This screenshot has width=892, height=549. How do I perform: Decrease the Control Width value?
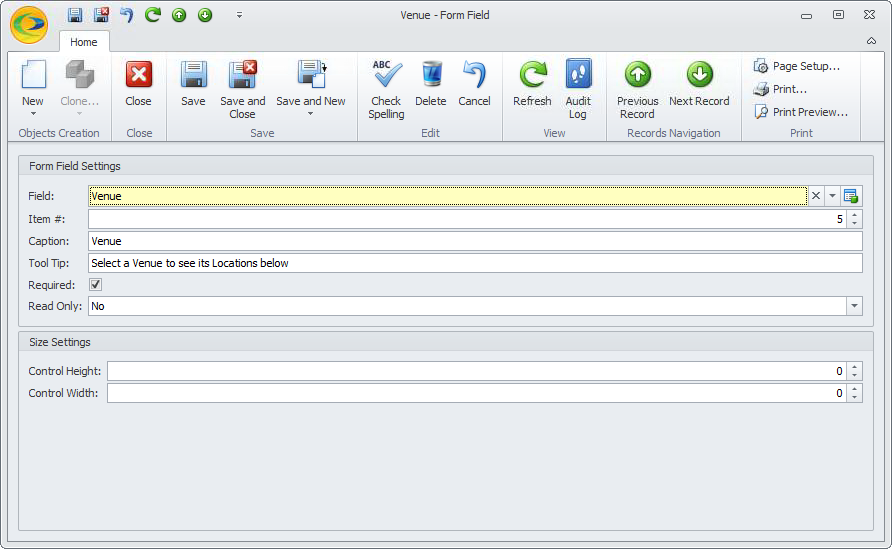click(x=854, y=398)
